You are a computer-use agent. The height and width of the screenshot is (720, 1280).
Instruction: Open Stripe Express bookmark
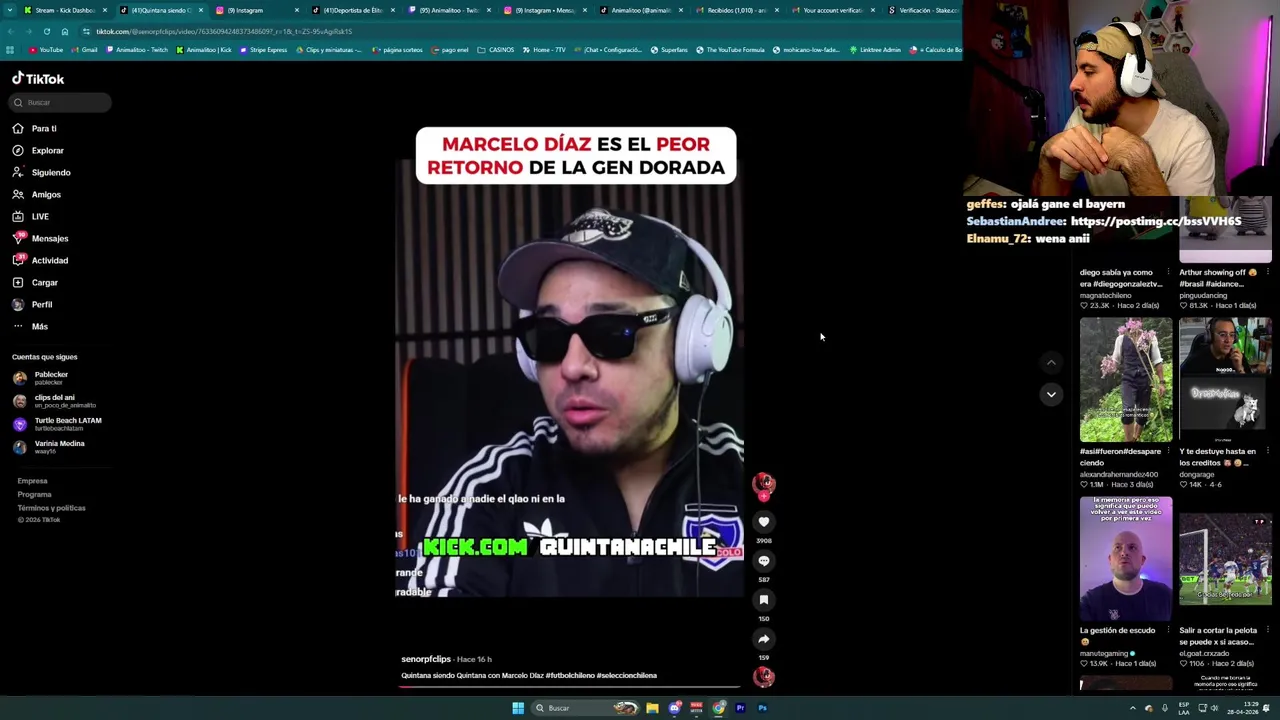pyautogui.click(x=263, y=50)
